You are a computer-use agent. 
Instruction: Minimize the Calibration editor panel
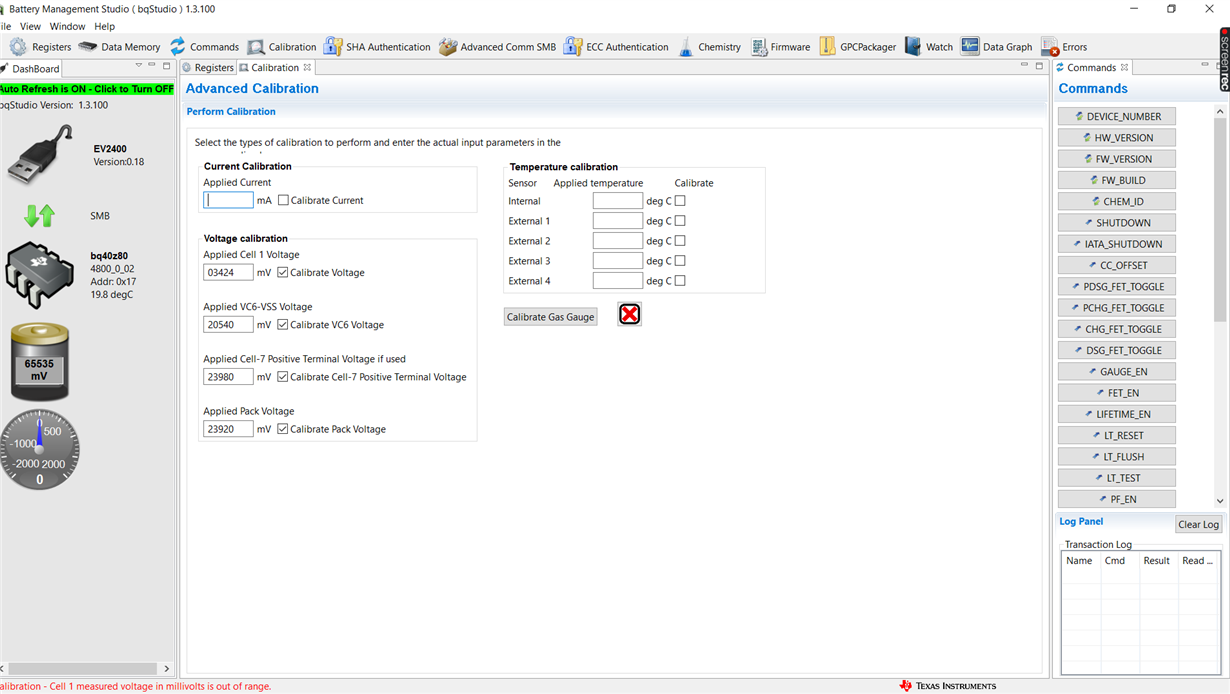click(1024, 65)
